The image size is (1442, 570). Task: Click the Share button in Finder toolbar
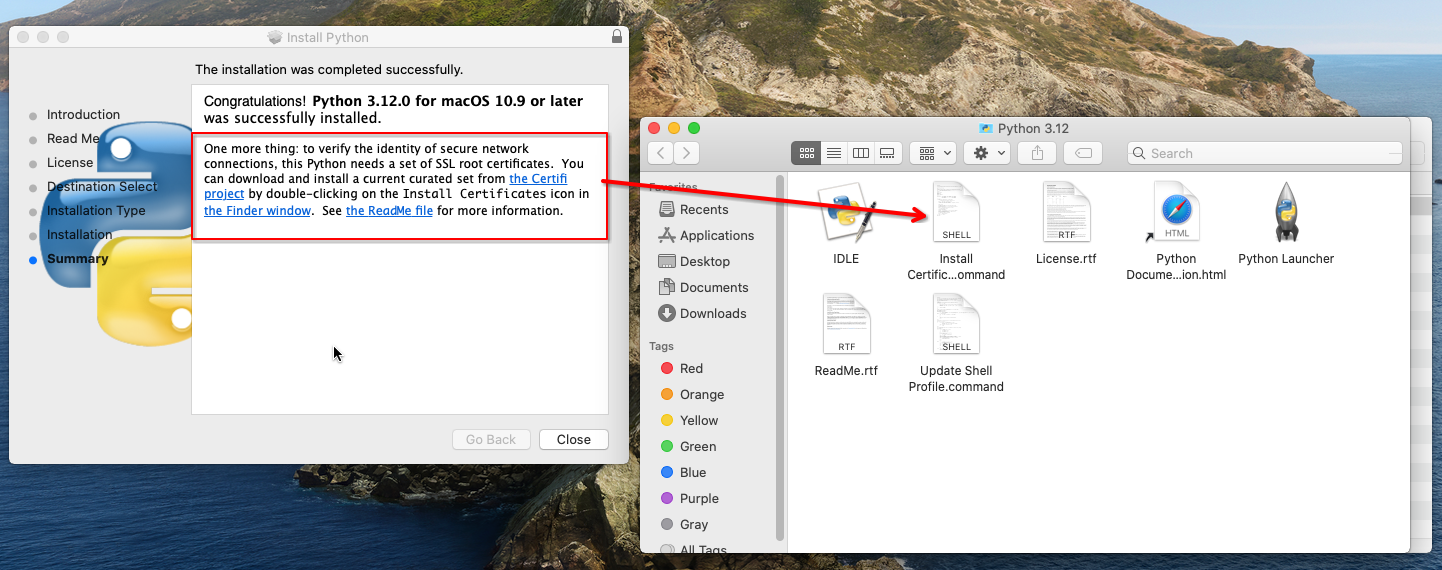tap(1037, 153)
